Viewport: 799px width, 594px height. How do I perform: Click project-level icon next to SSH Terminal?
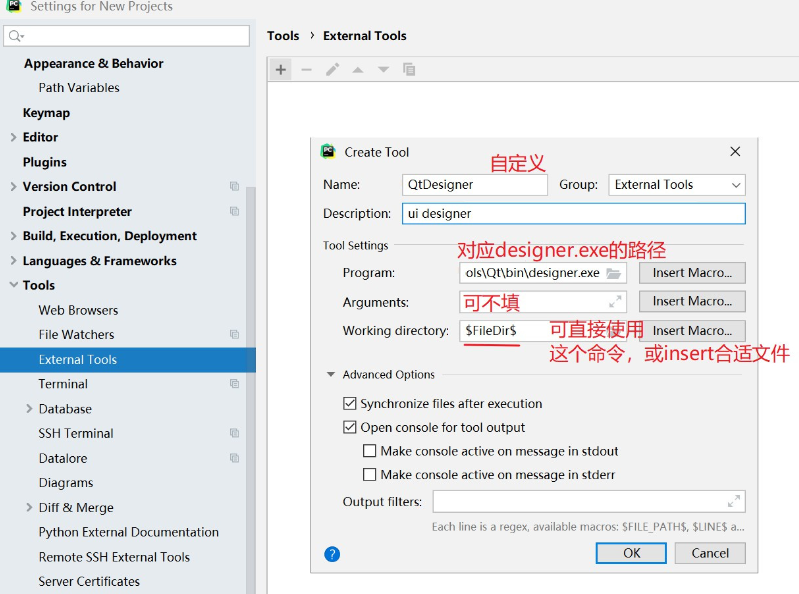tap(234, 433)
